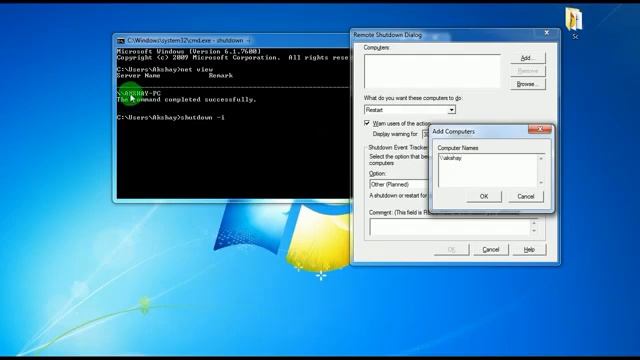Close the Remote Shutdown Dialog window
The image size is (640, 360).
point(547,33)
